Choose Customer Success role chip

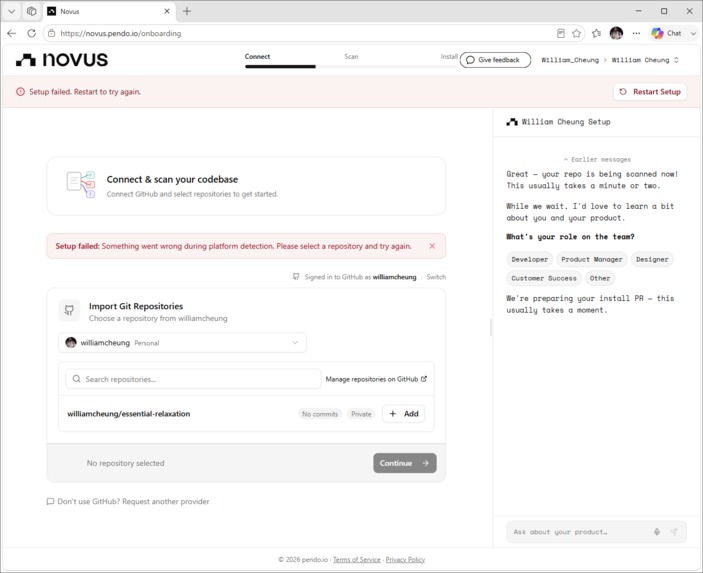(544, 278)
